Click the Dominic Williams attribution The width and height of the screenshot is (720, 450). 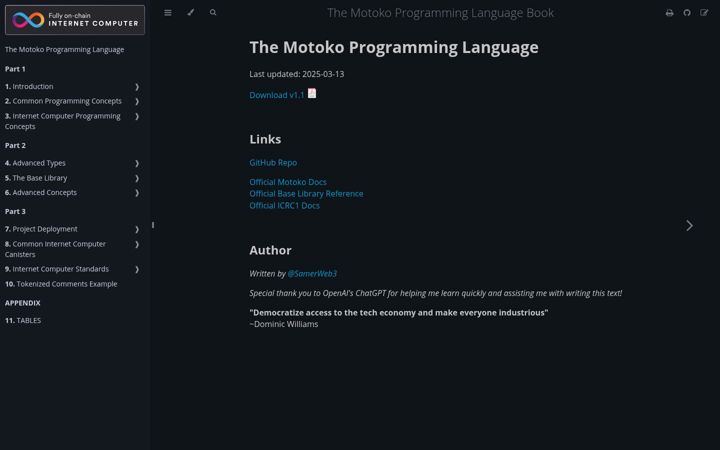pos(284,324)
